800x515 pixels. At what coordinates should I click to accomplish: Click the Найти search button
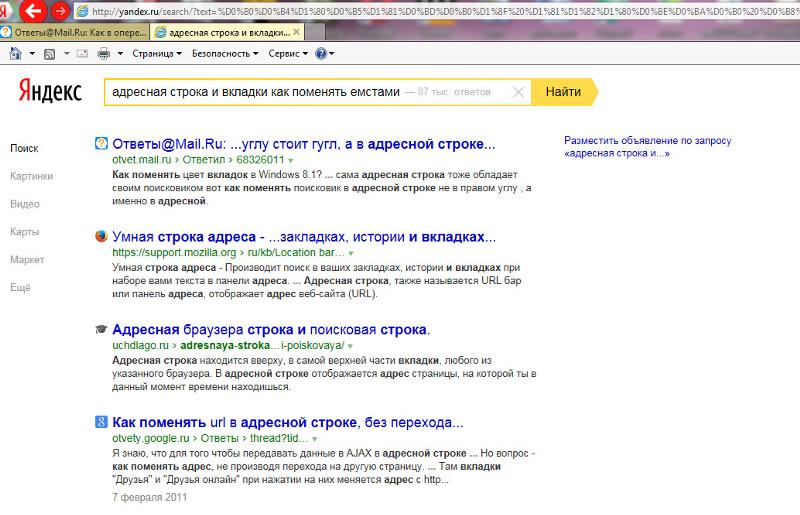coord(563,92)
